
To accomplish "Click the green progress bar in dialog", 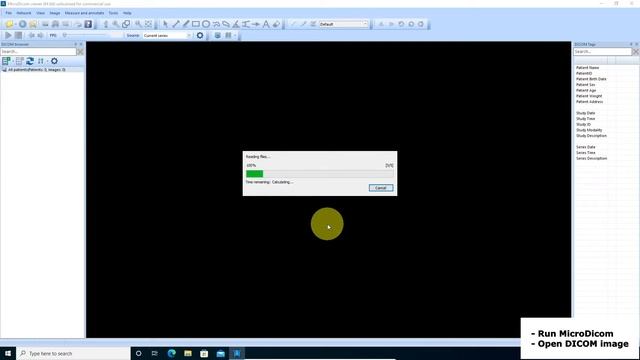I will click(255, 174).
